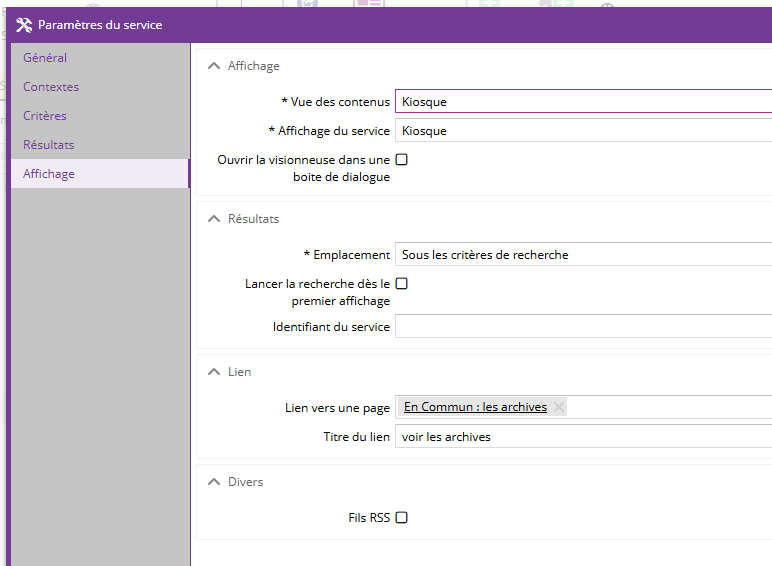Click the 'Titre du lien' field
Viewport: 772px width, 566px height.
click(583, 437)
